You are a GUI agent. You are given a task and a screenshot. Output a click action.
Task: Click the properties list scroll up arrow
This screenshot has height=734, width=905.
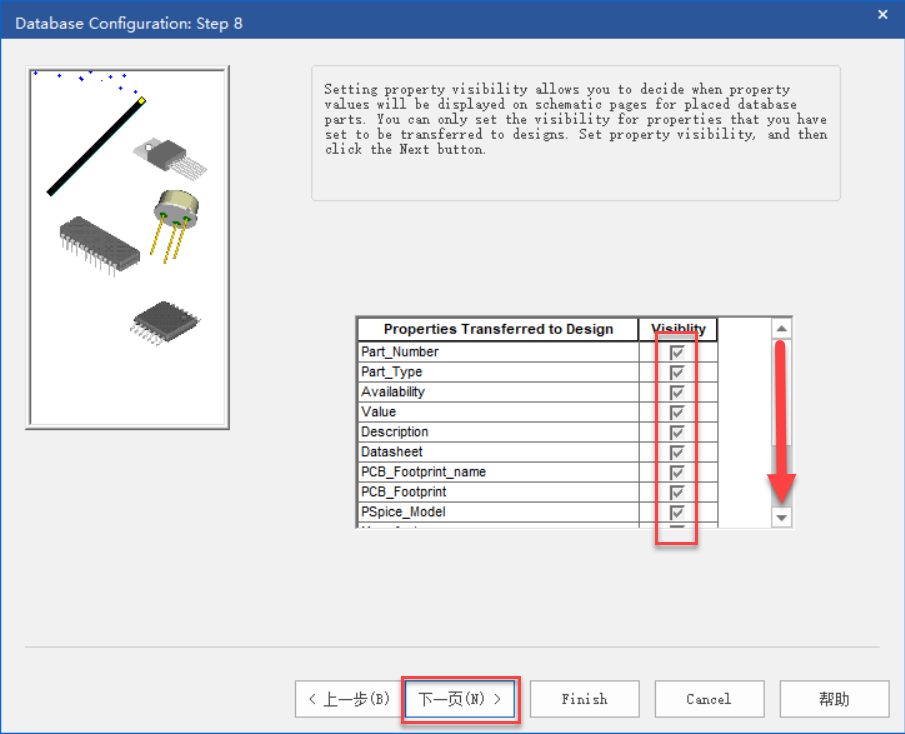click(782, 329)
